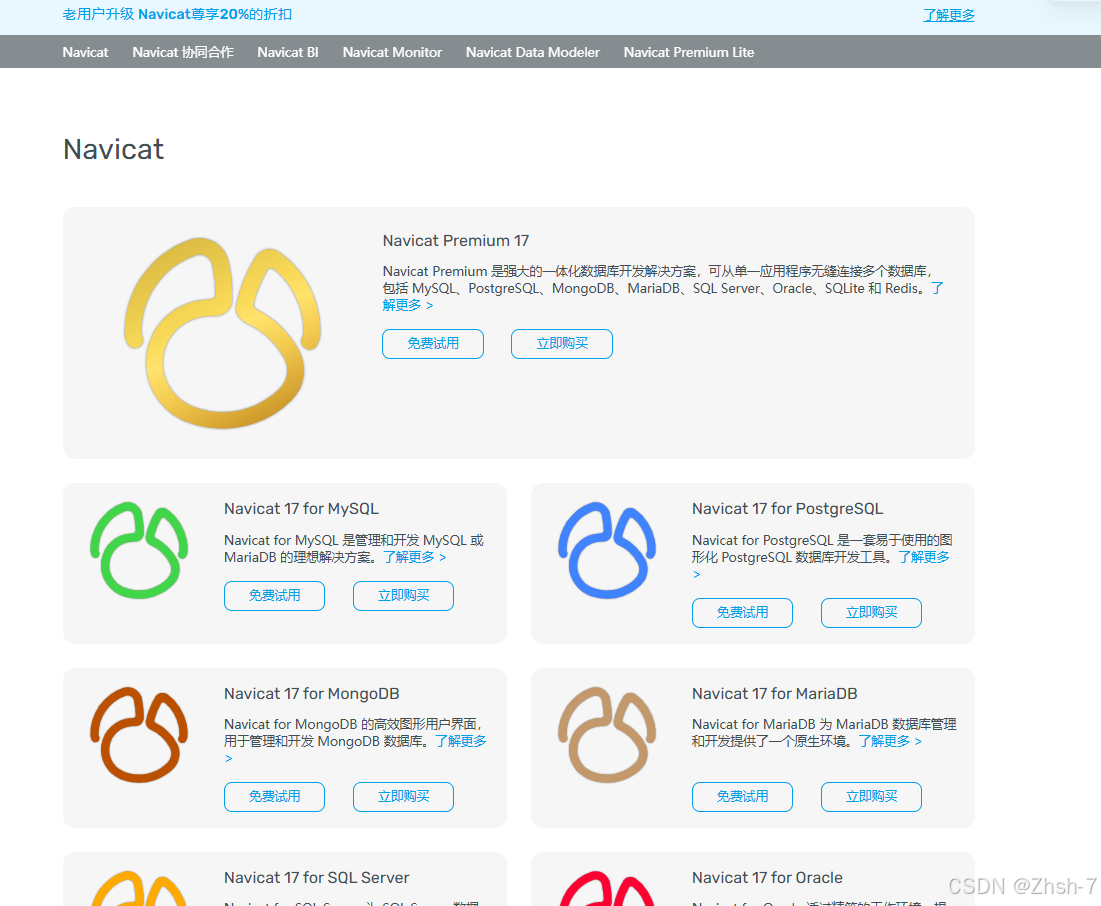This screenshot has height=906, width=1101.
Task: Open the Navicat menu item
Action: (x=85, y=52)
